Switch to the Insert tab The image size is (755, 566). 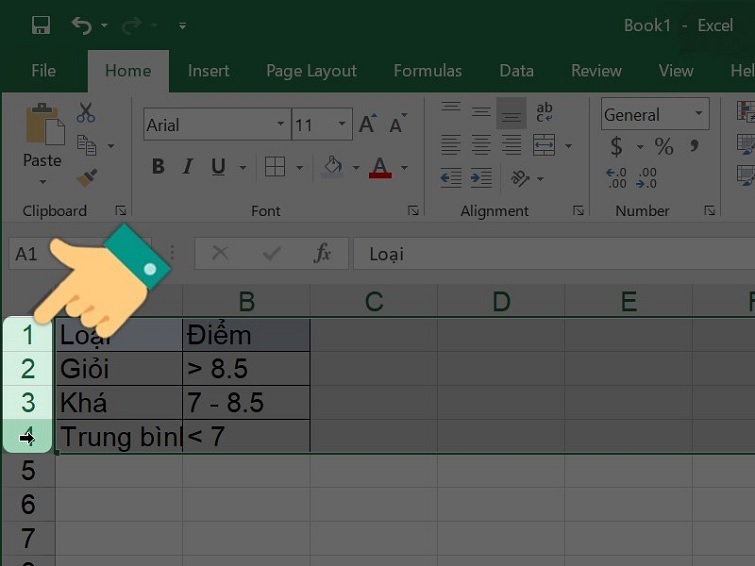coord(208,71)
